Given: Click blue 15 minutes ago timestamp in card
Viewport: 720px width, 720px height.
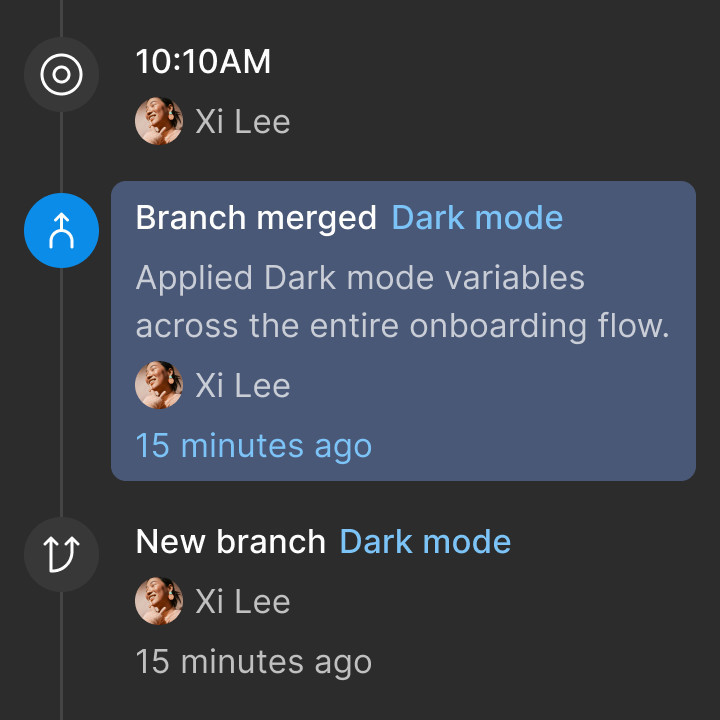Looking at the screenshot, I should [254, 446].
